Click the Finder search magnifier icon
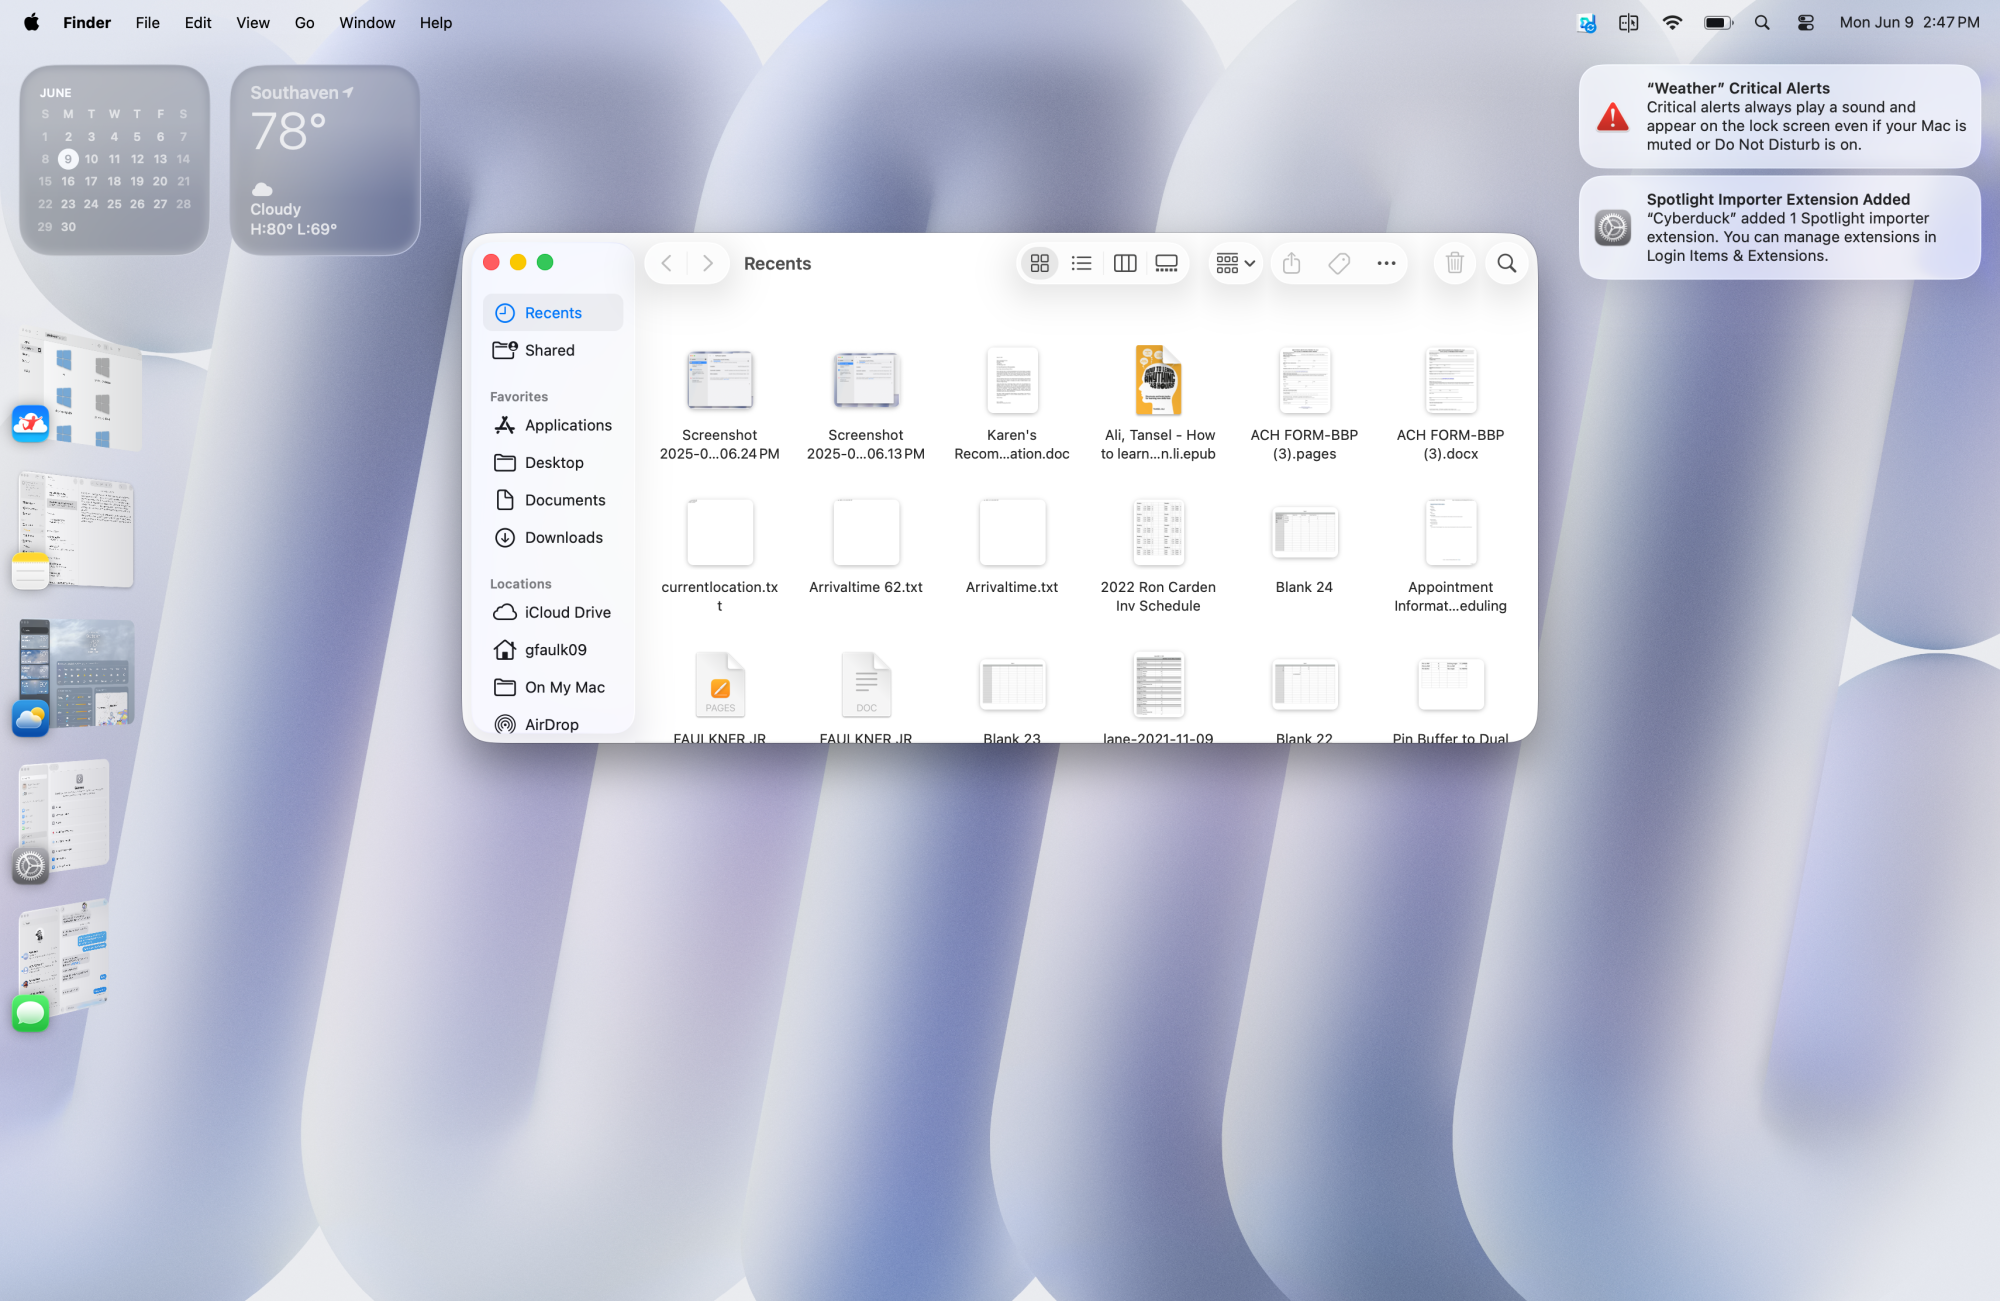 [x=1506, y=263]
